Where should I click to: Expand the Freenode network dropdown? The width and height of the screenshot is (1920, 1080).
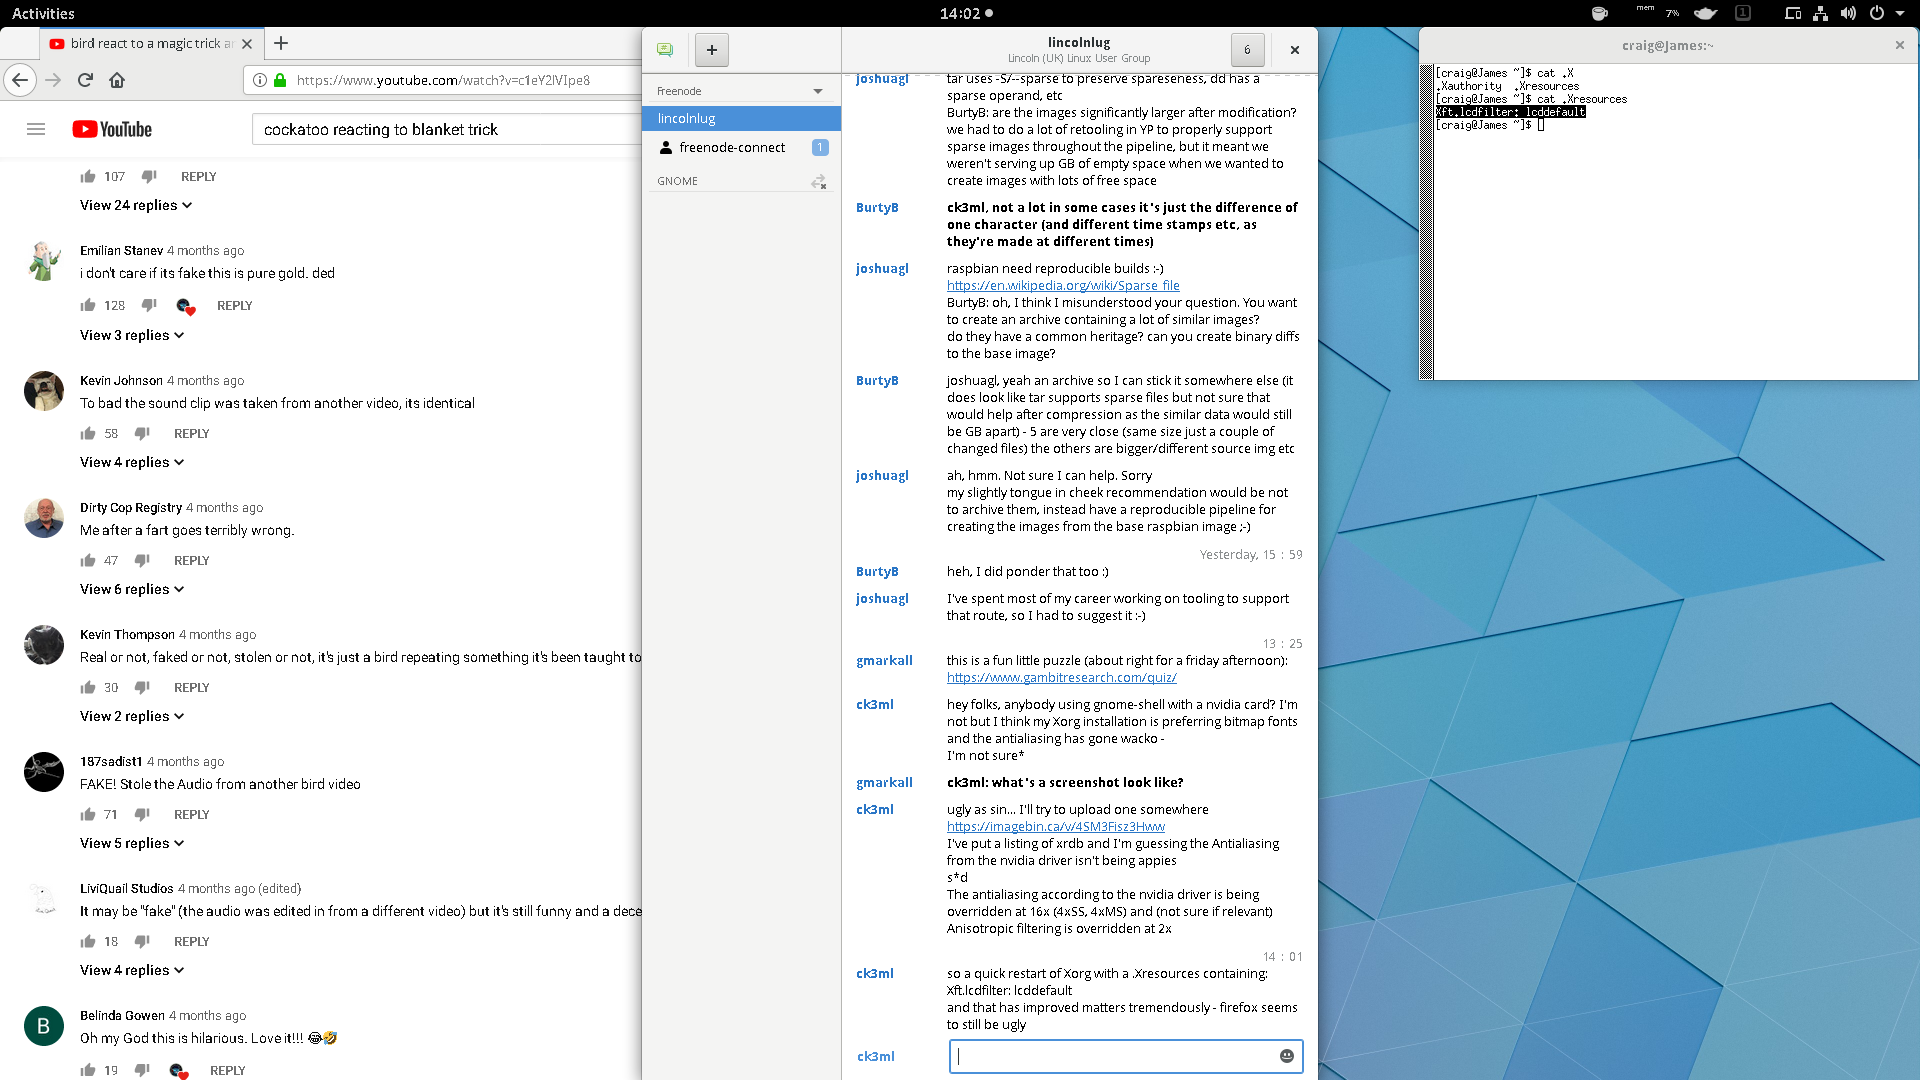click(818, 91)
